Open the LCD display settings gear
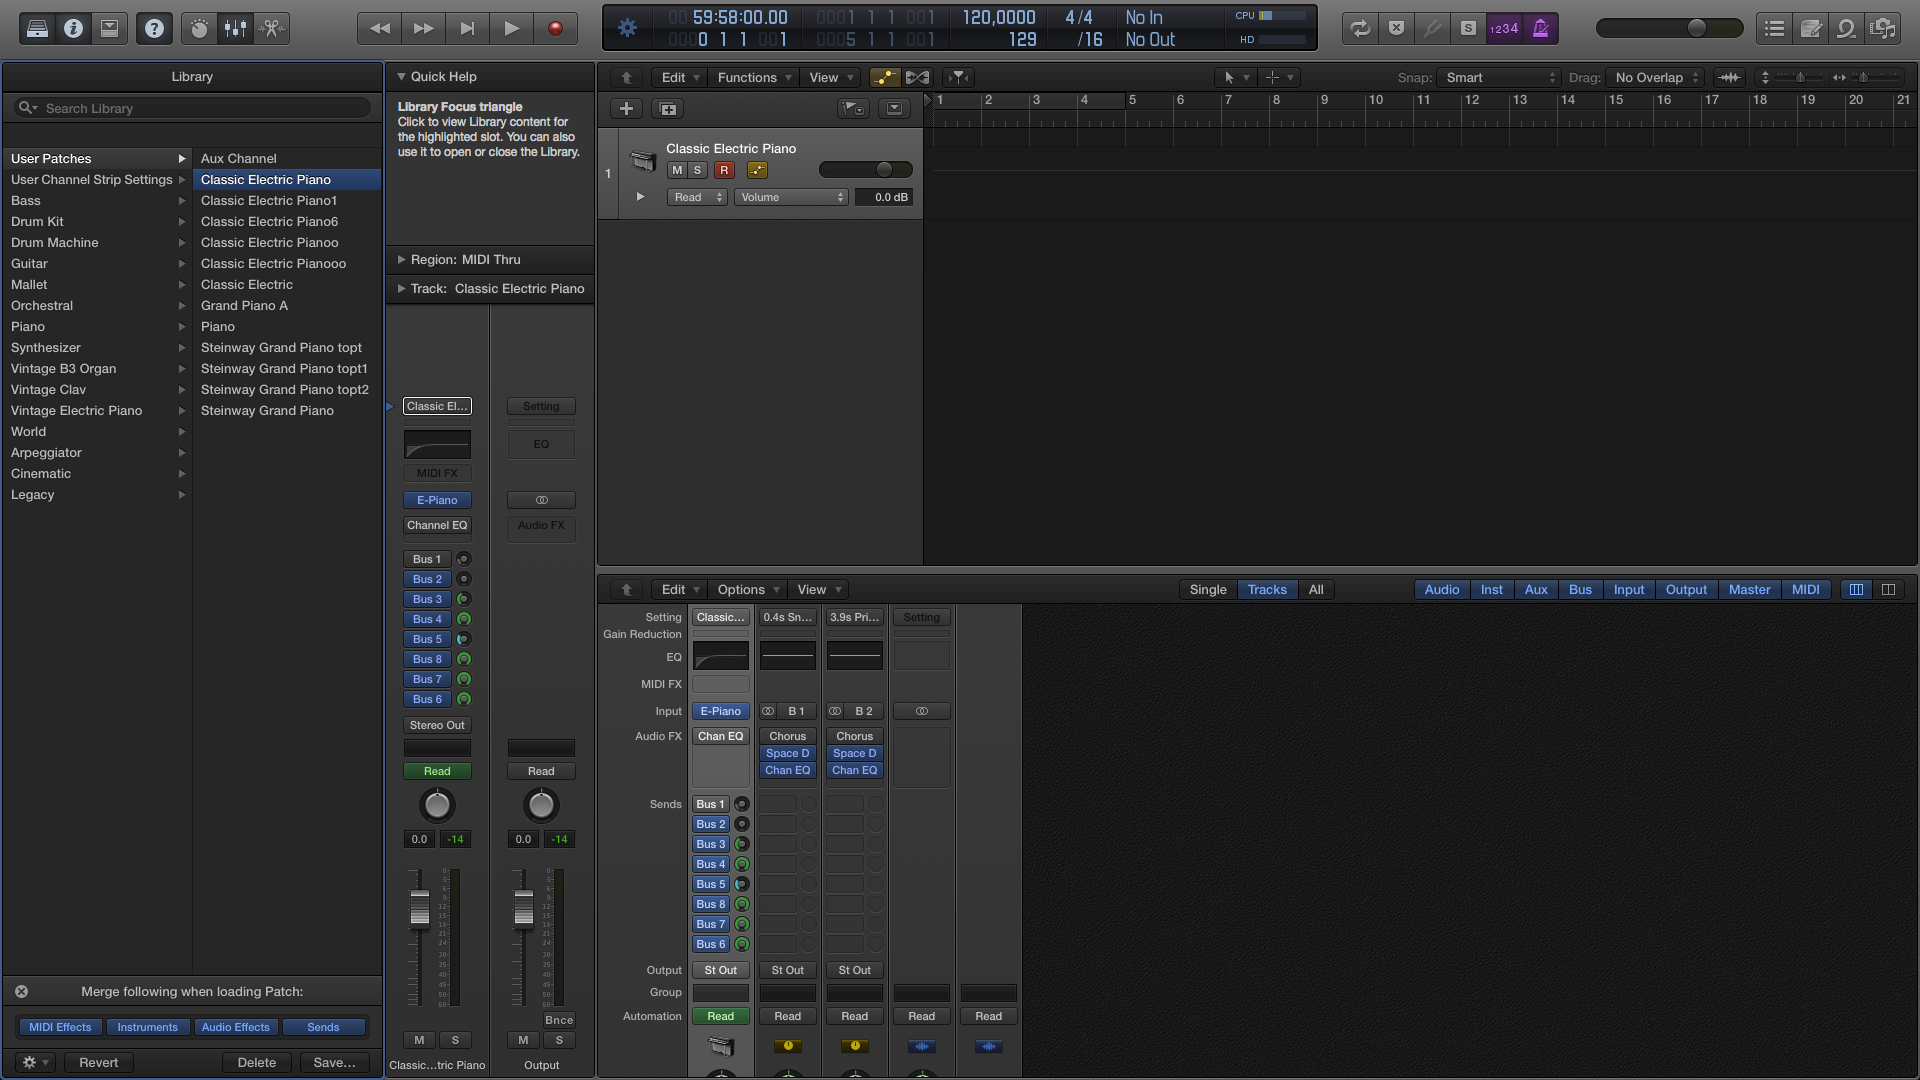The image size is (1920, 1080). [x=627, y=28]
